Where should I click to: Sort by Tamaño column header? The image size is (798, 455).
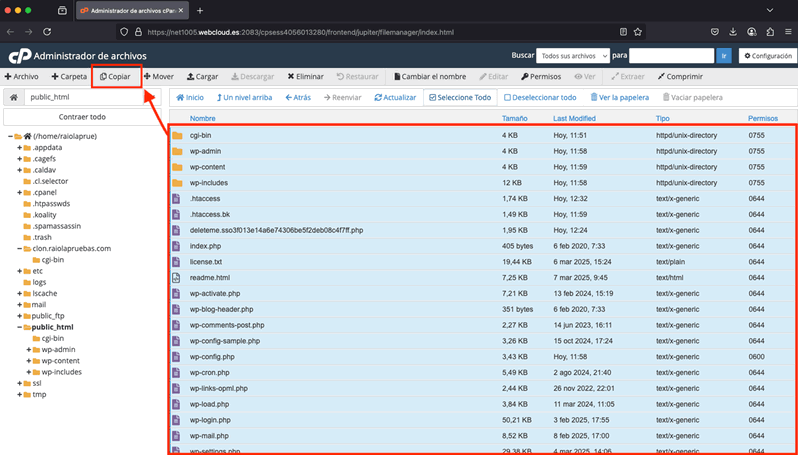coord(515,119)
